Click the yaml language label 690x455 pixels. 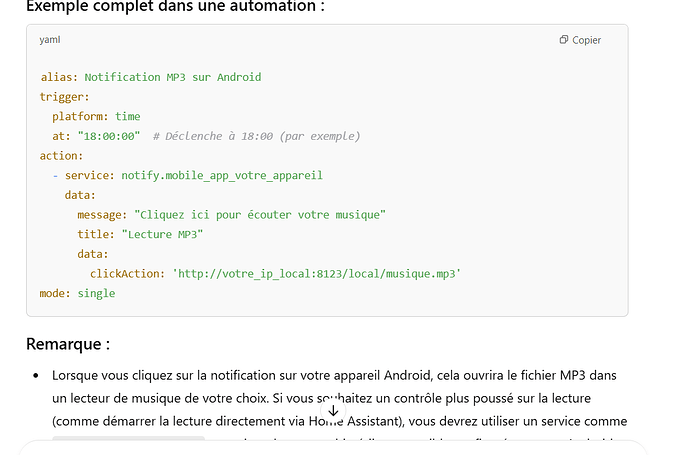coord(50,40)
